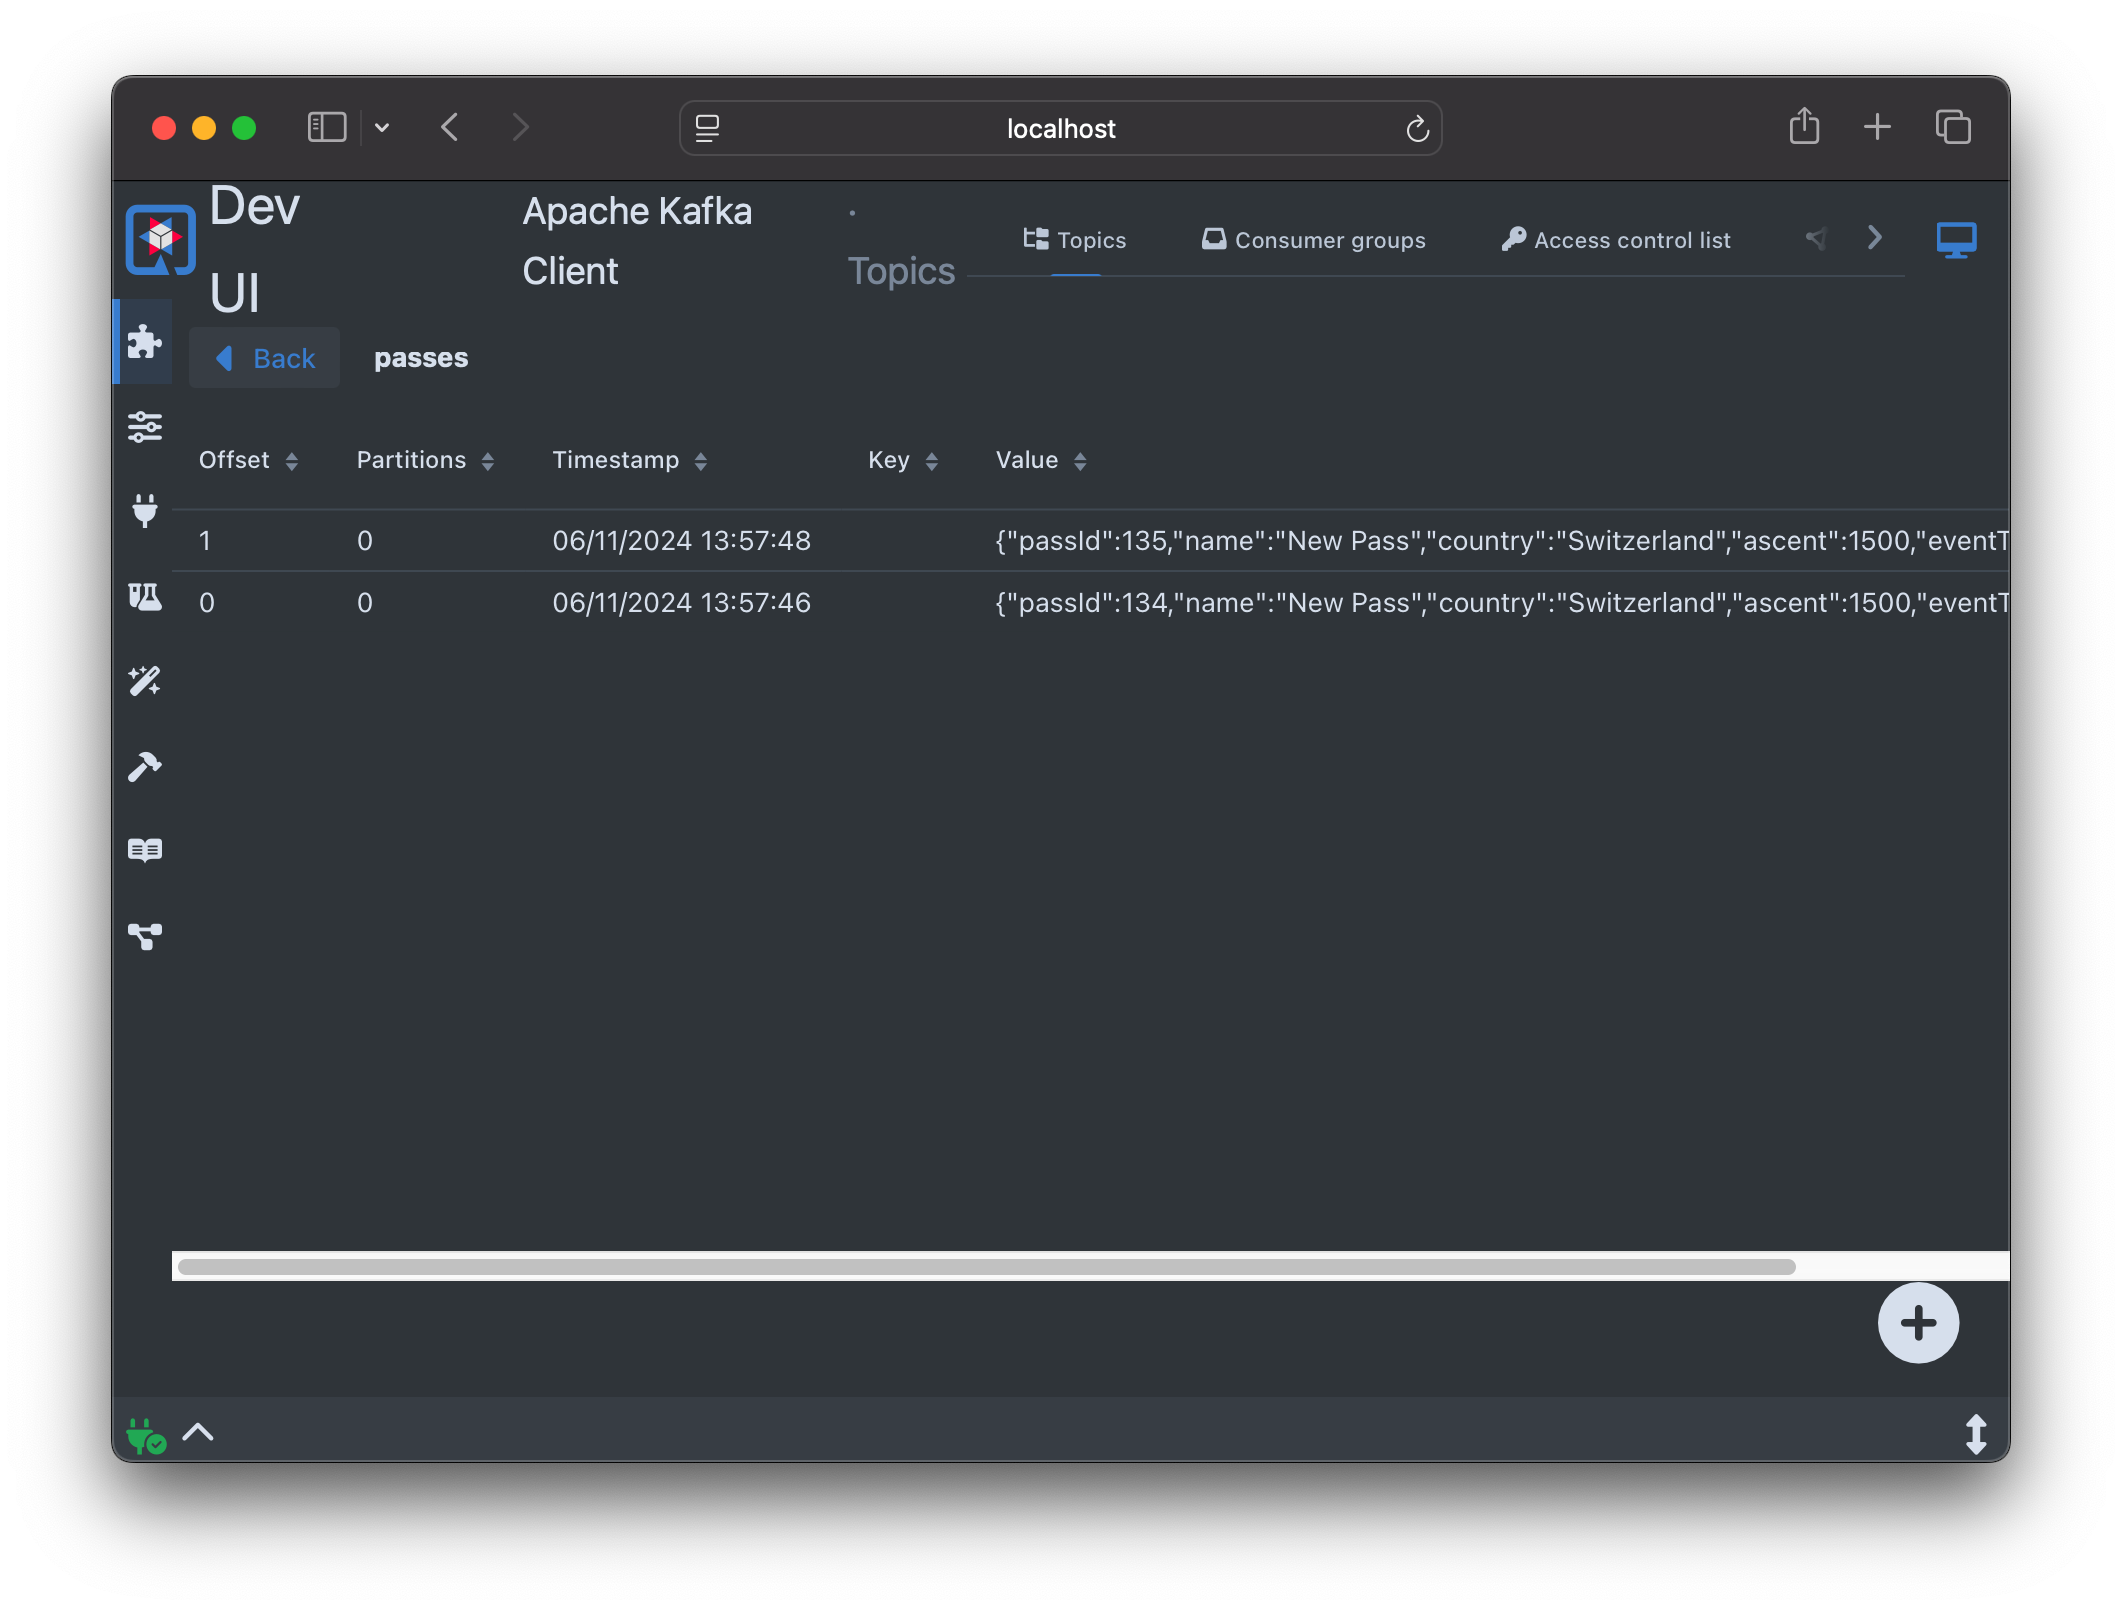The width and height of the screenshot is (2122, 1610).
Task: Click the magic wand sidebar icon
Action: pos(144,681)
